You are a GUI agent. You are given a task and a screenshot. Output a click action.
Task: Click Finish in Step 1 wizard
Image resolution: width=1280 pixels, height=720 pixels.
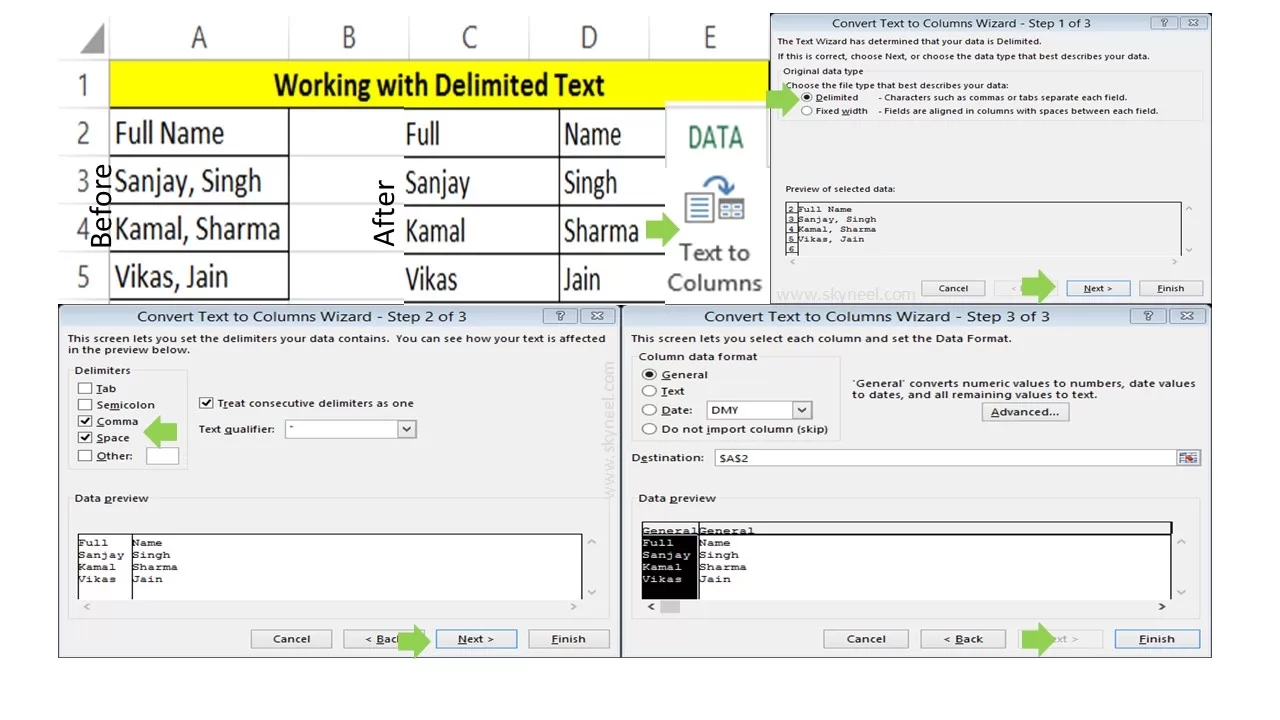pyautogui.click(x=1170, y=288)
